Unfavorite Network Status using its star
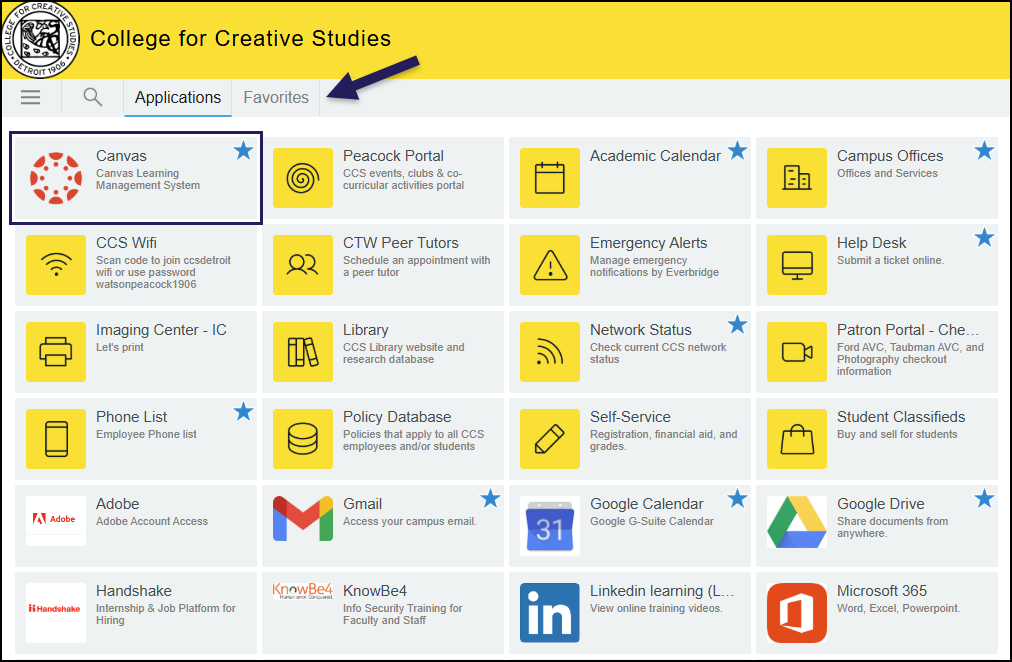This screenshot has height=662, width=1012. [737, 324]
